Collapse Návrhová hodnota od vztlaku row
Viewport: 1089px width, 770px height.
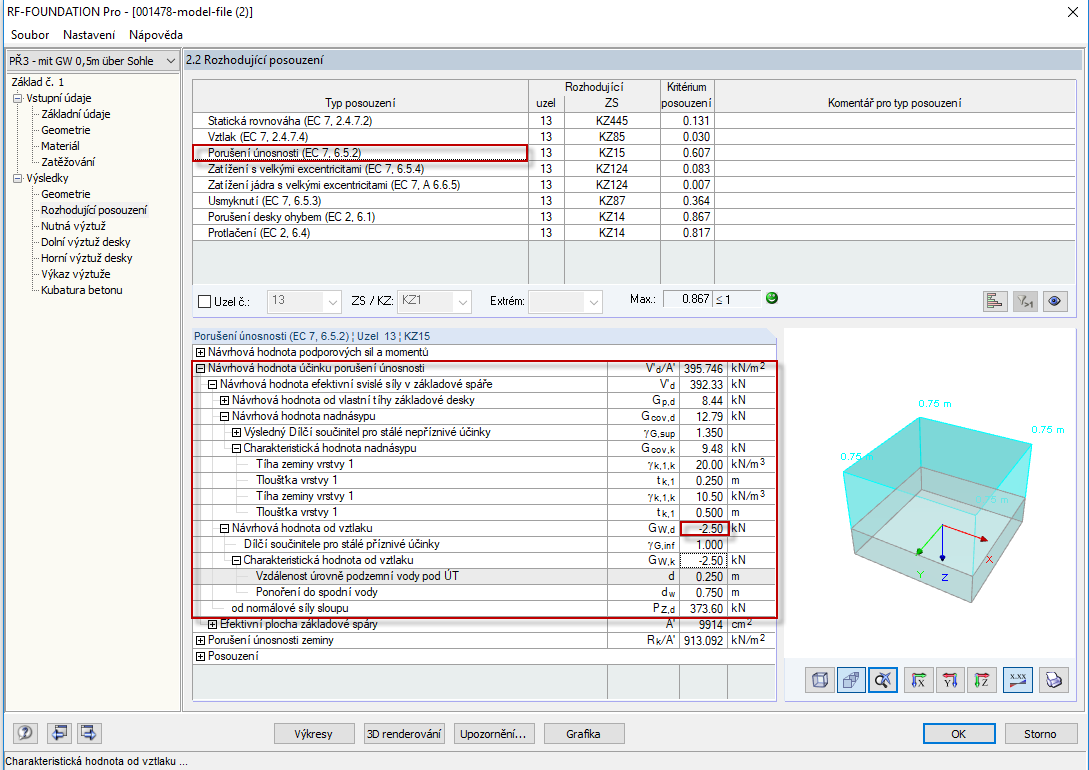pos(224,528)
